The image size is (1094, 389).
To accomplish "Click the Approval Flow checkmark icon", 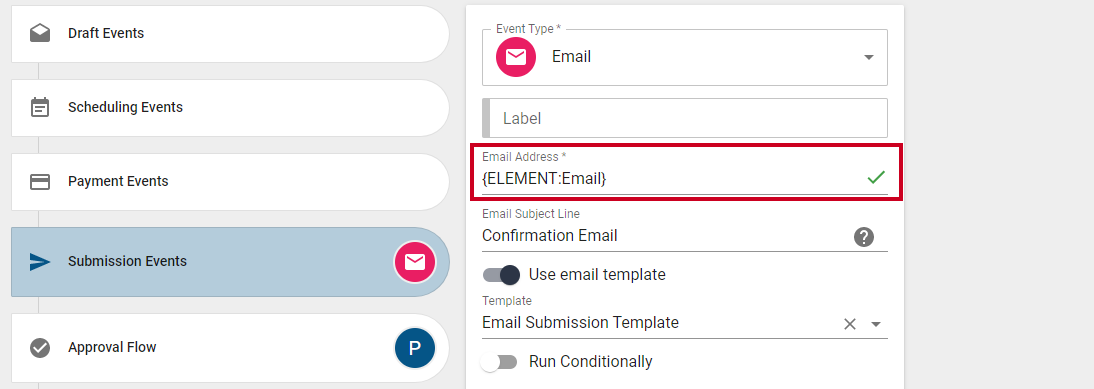I will [40, 347].
